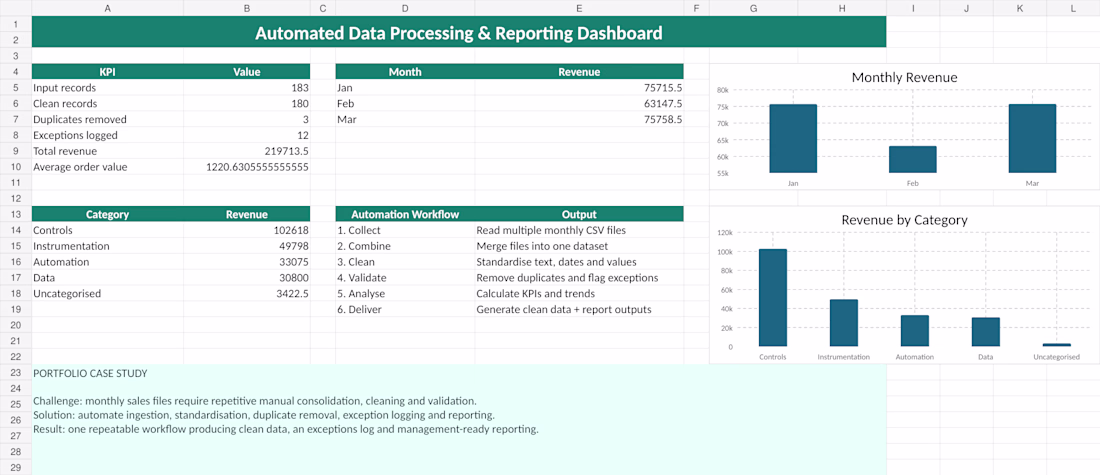Select the 1. Collect step cell
The width and height of the screenshot is (1100, 475).
(x=405, y=230)
